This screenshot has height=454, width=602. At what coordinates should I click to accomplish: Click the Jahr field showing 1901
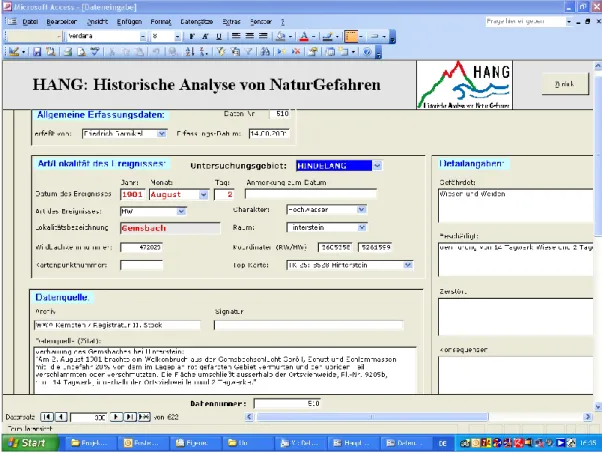pyautogui.click(x=133, y=195)
